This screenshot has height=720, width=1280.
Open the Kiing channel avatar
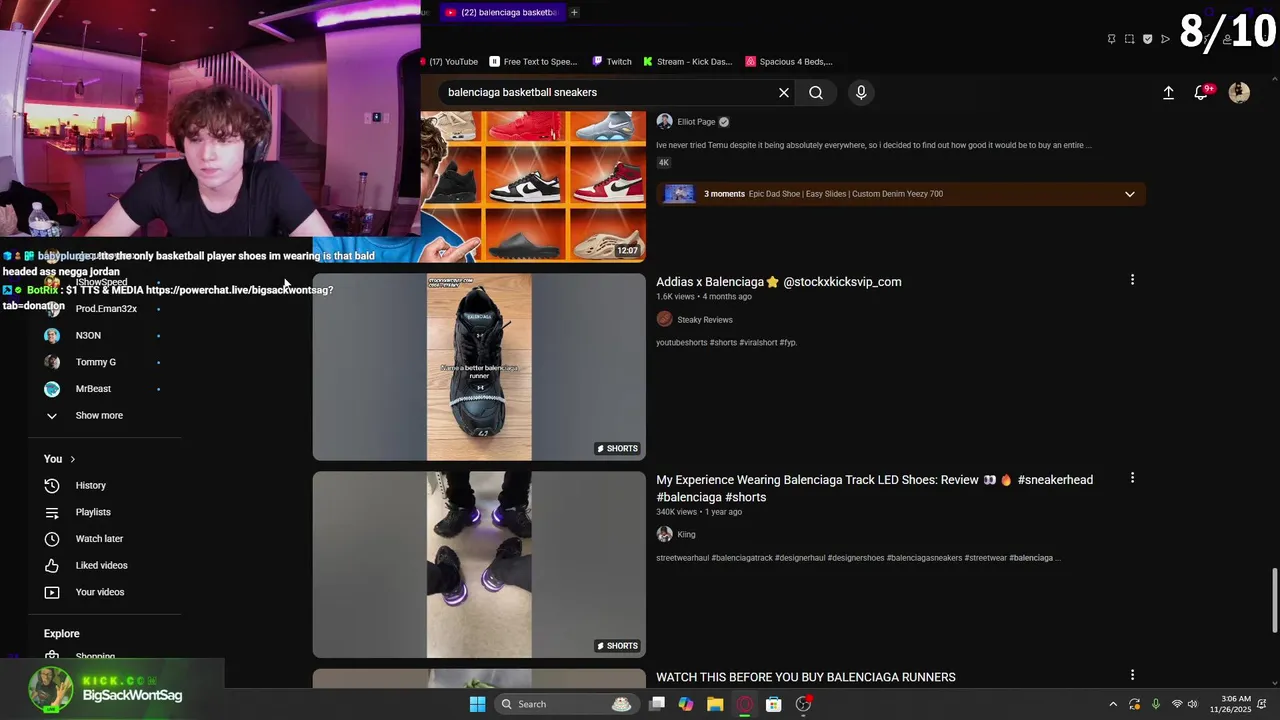664,534
